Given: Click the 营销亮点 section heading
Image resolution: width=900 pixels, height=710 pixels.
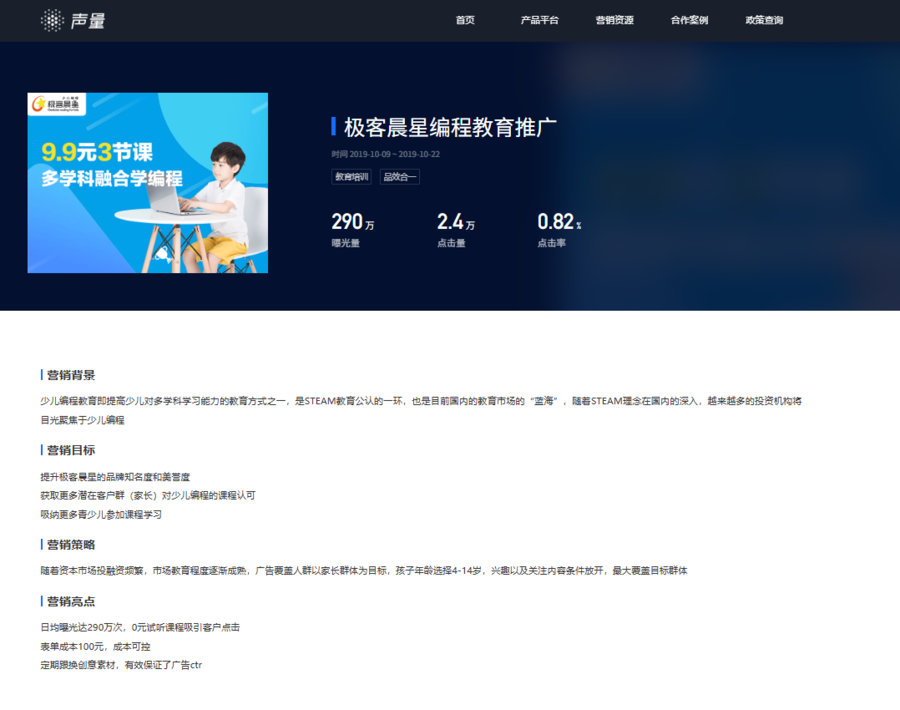Looking at the screenshot, I should pyautogui.click(x=71, y=602).
